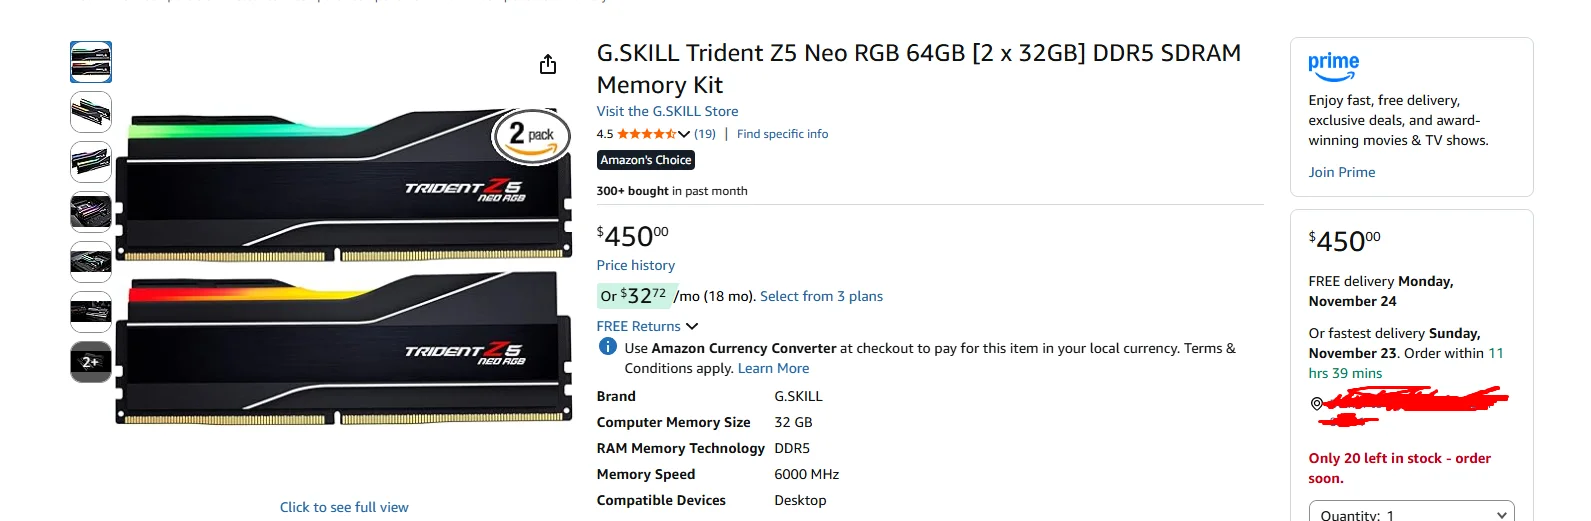Click the blue info icon beside Currency Converter

(607, 347)
